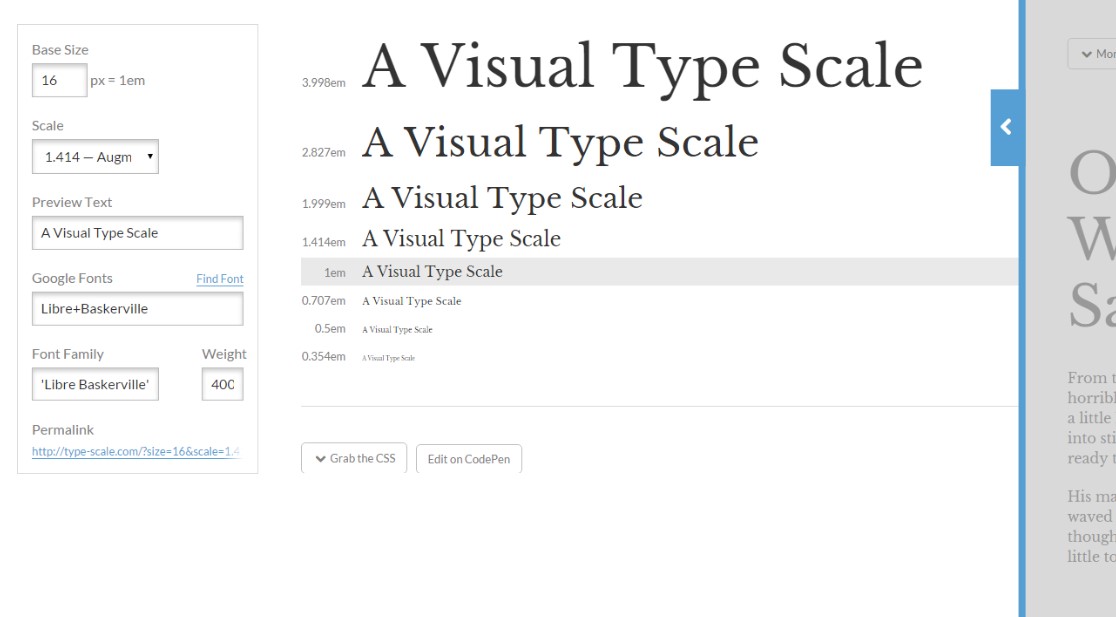
Task: Select the Preview Text field
Action: click(137, 232)
